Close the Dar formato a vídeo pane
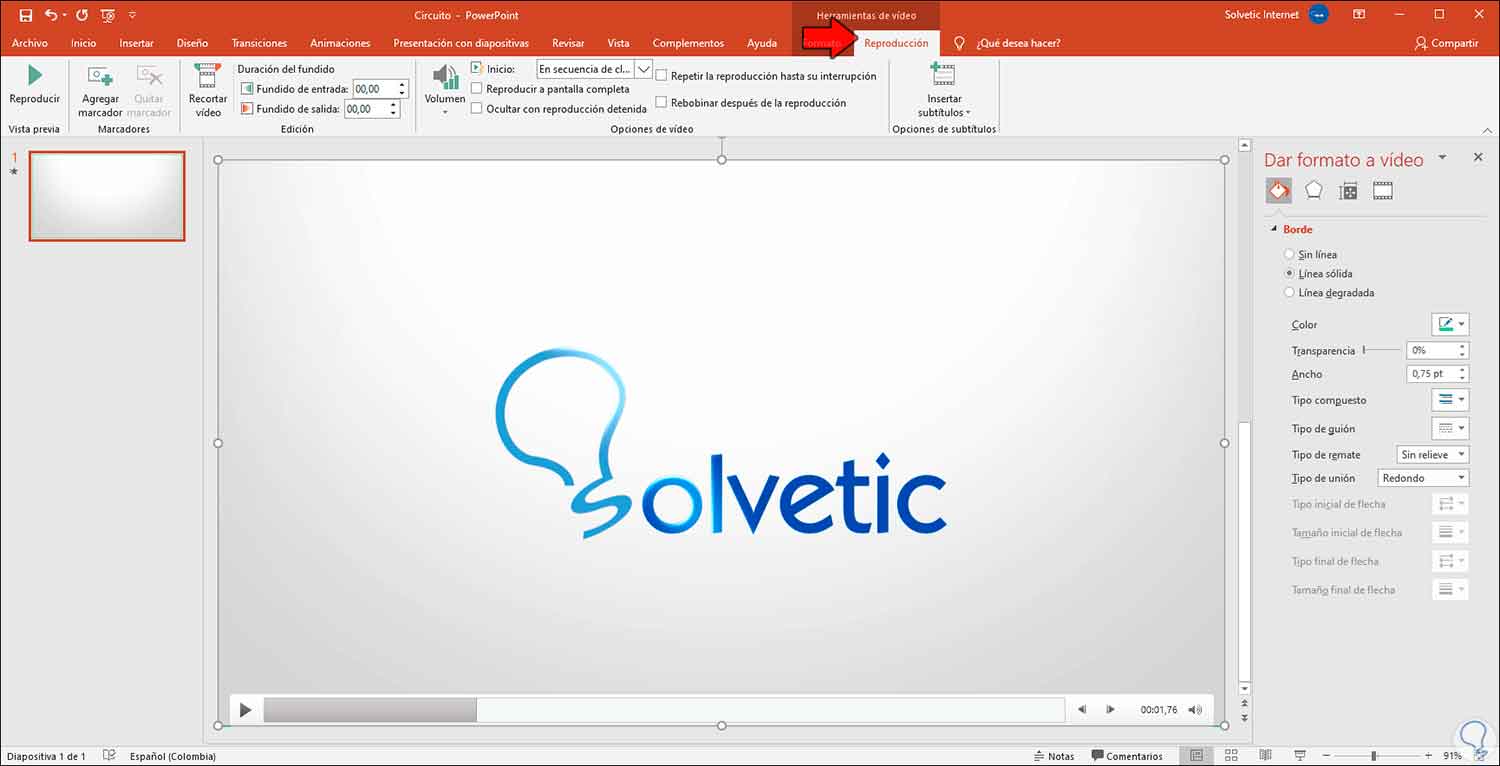Viewport: 1500px width, 766px height. [x=1478, y=158]
